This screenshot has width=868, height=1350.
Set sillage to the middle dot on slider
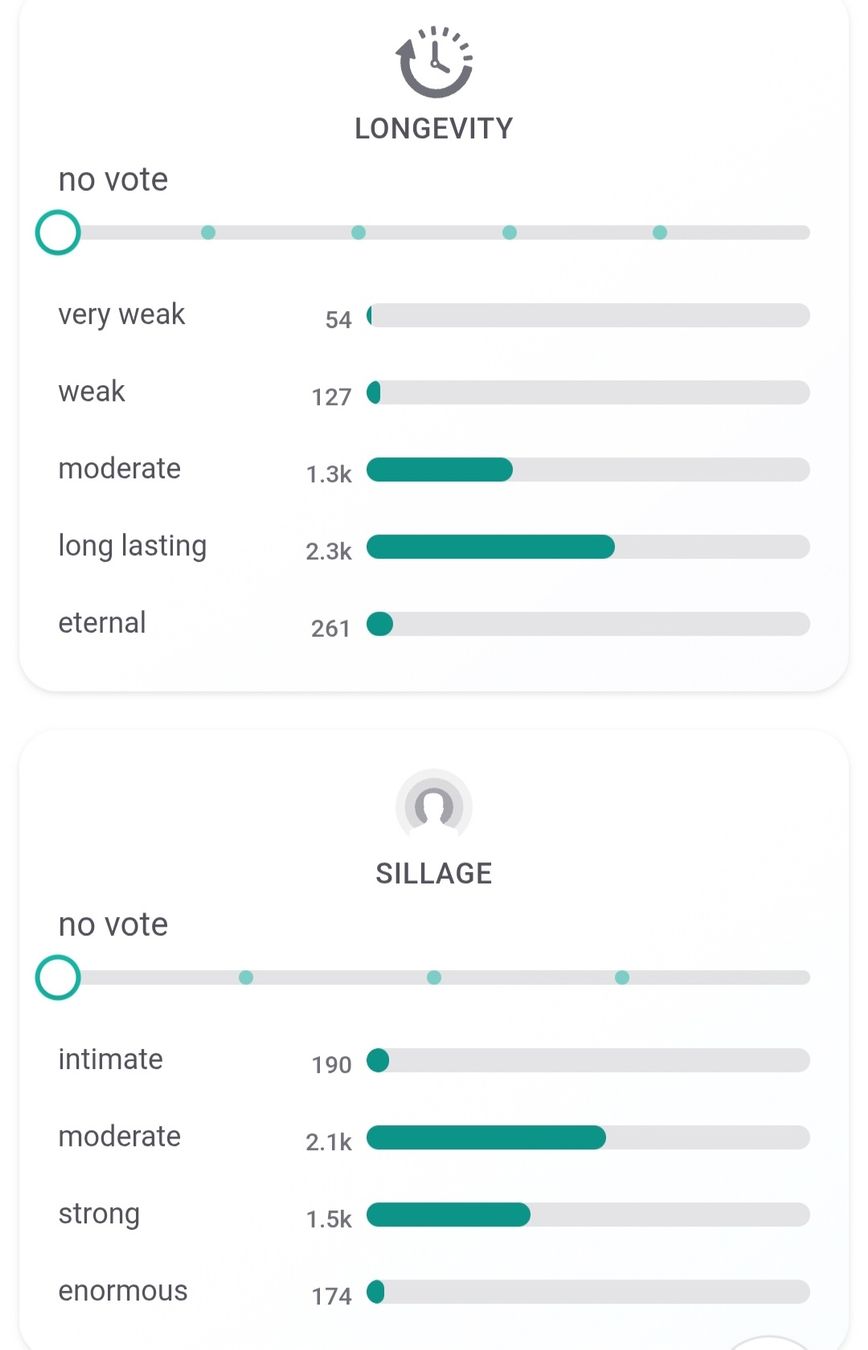tap(434, 977)
